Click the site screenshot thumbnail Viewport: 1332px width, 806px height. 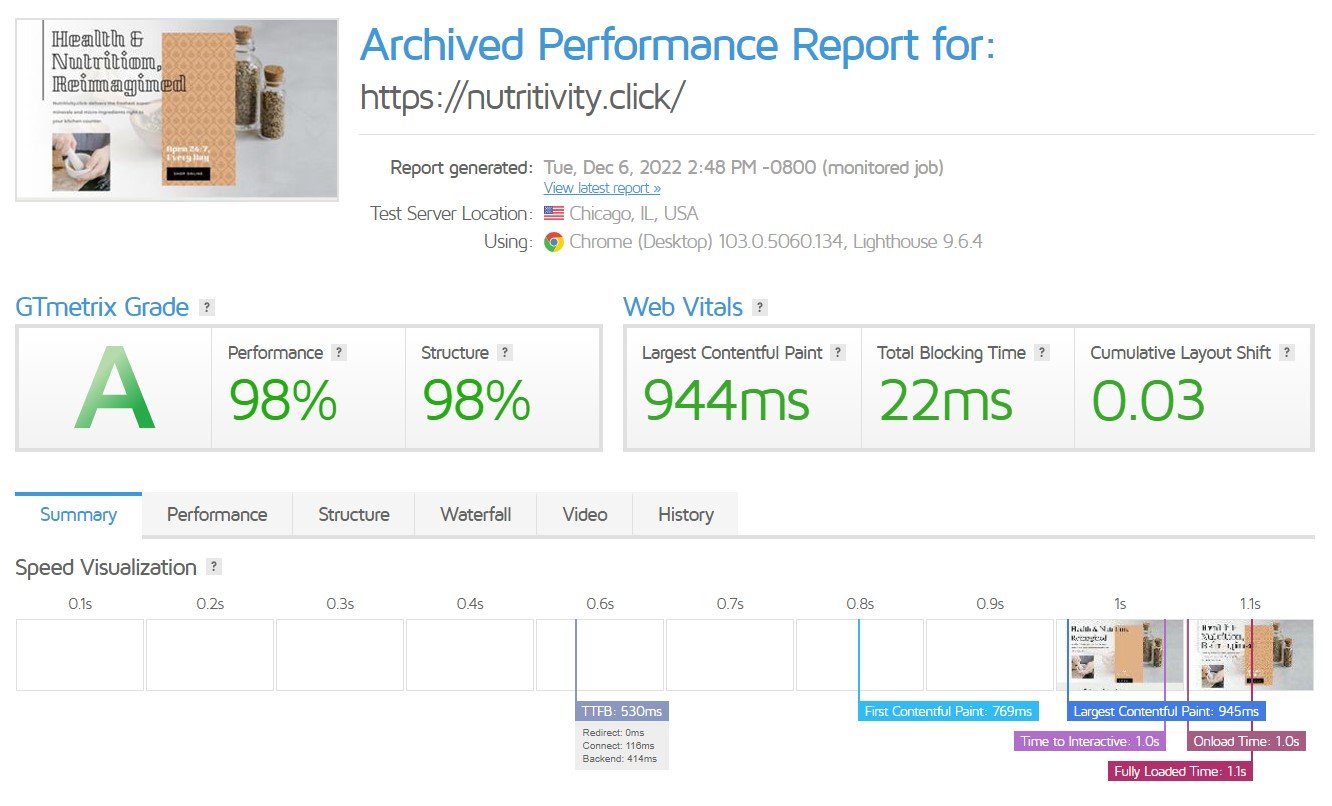177,110
